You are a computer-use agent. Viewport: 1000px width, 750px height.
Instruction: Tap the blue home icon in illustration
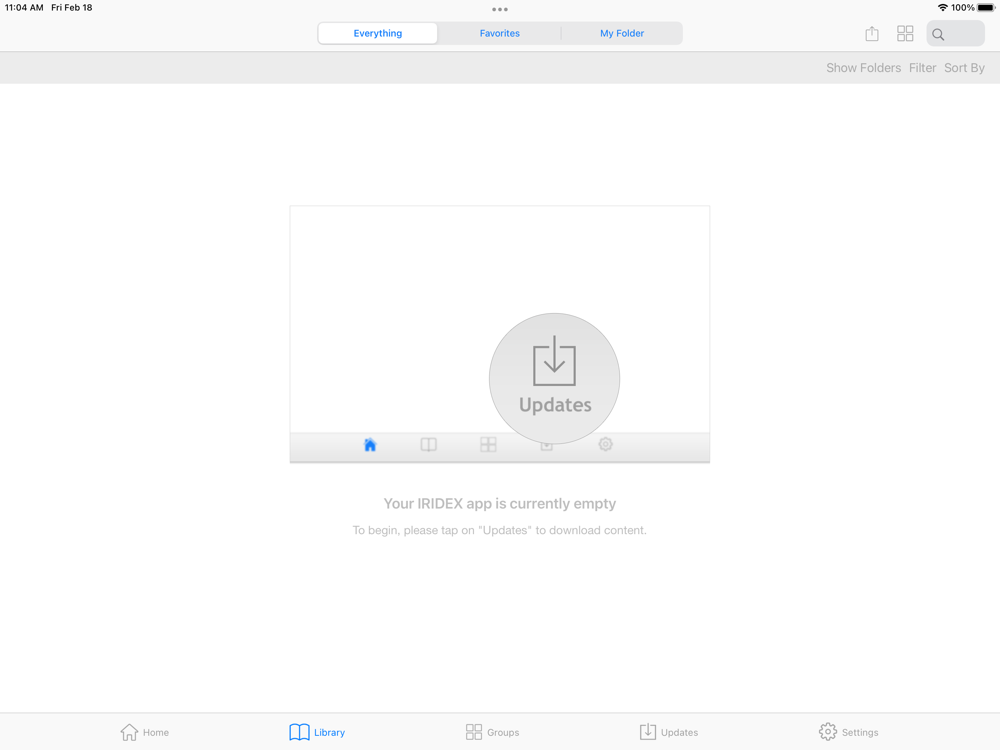(x=370, y=445)
